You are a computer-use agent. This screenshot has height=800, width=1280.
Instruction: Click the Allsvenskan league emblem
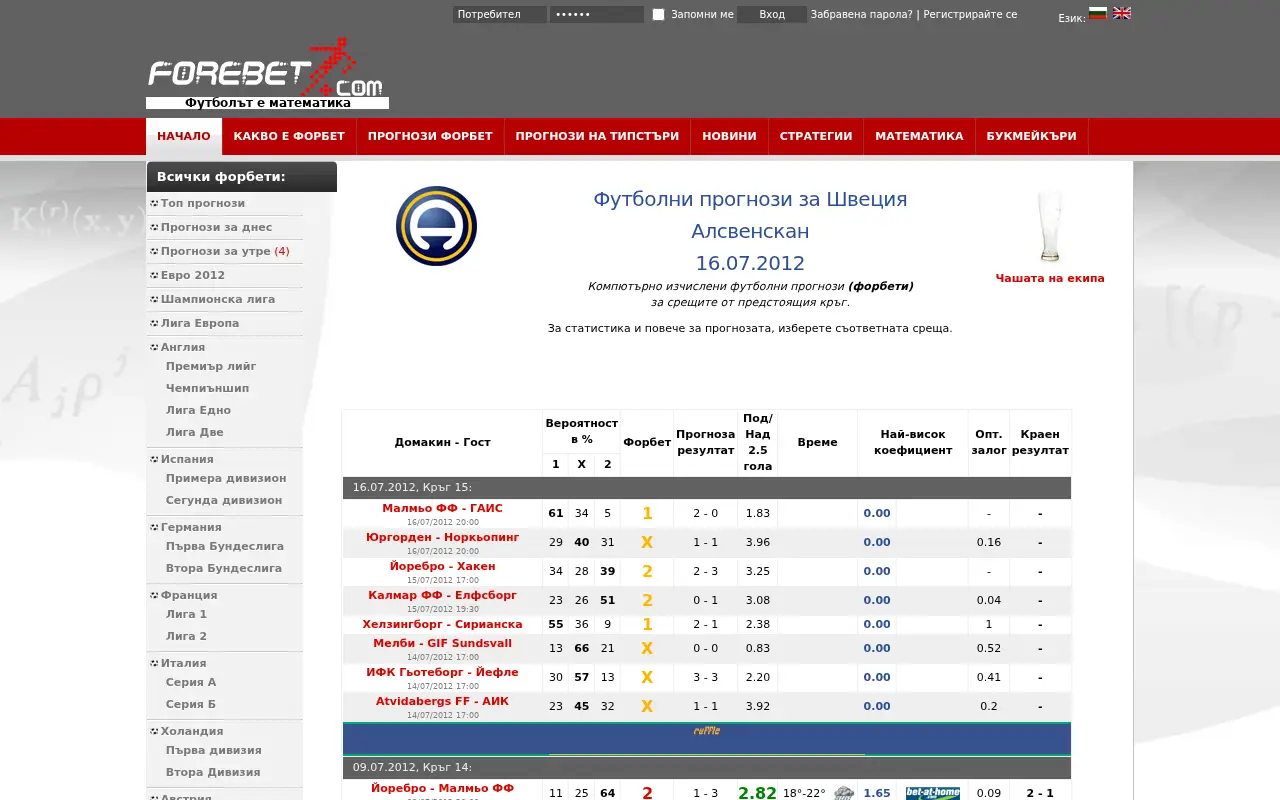pyautogui.click(x=436, y=226)
